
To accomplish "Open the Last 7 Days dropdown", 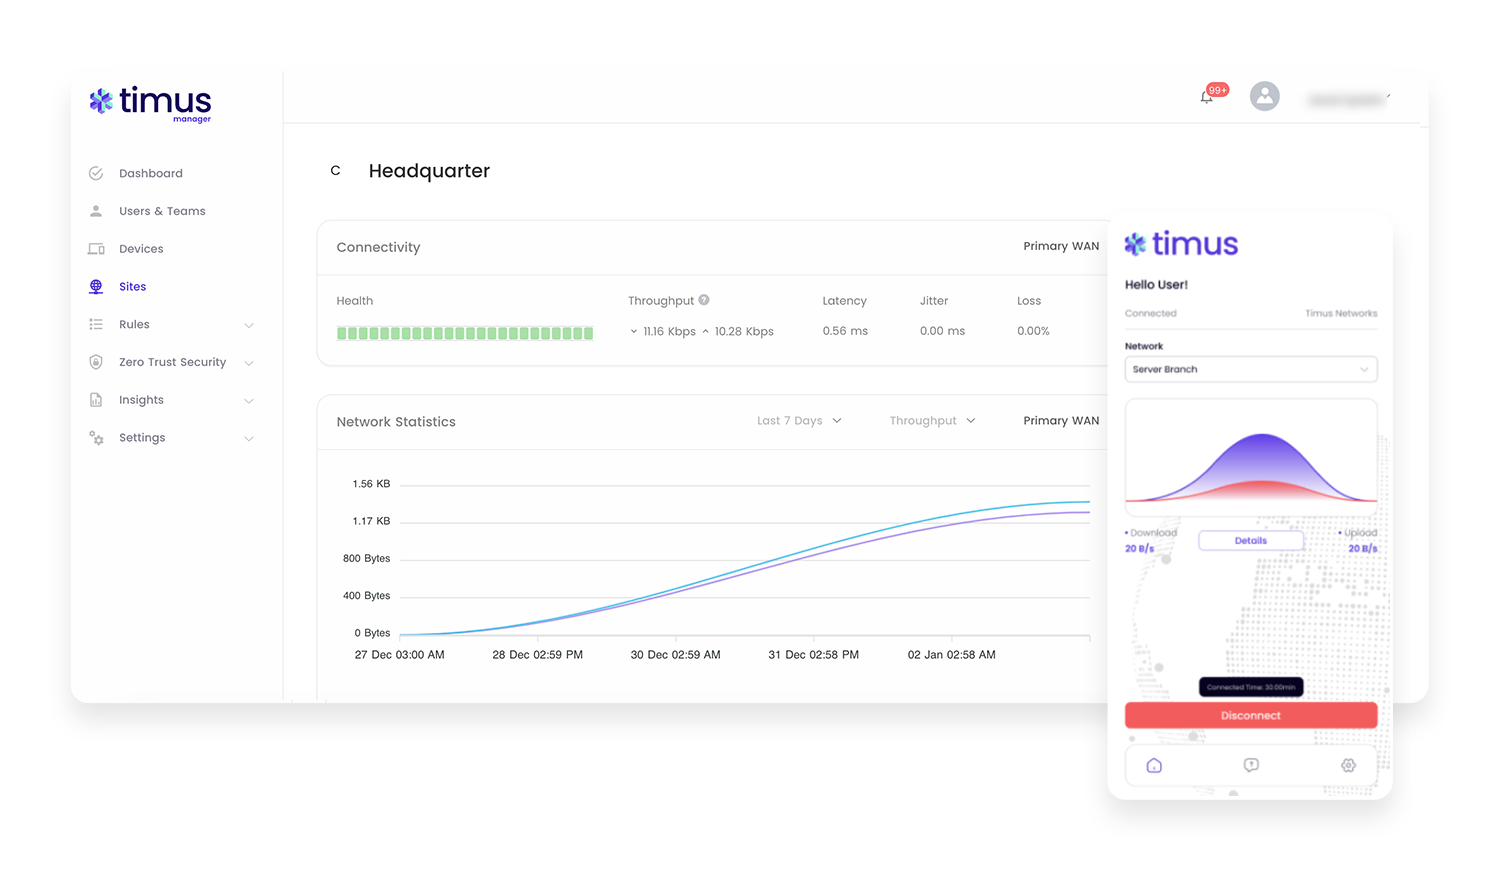I will [x=798, y=420].
